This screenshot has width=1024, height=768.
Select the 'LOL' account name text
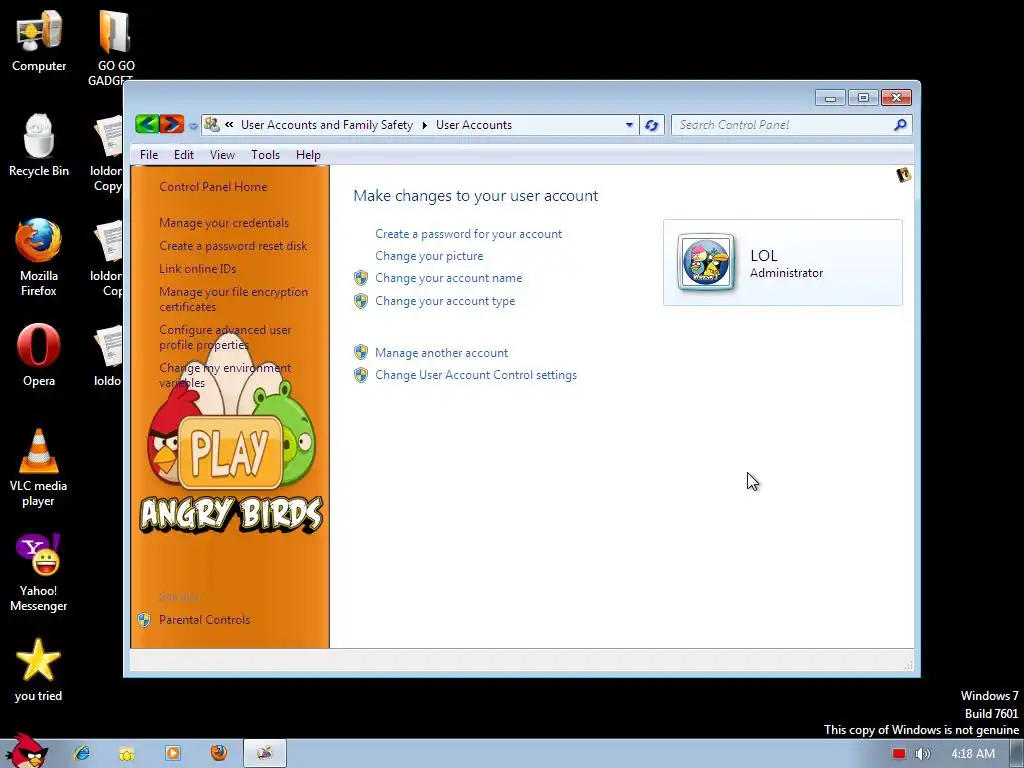pyautogui.click(x=763, y=255)
